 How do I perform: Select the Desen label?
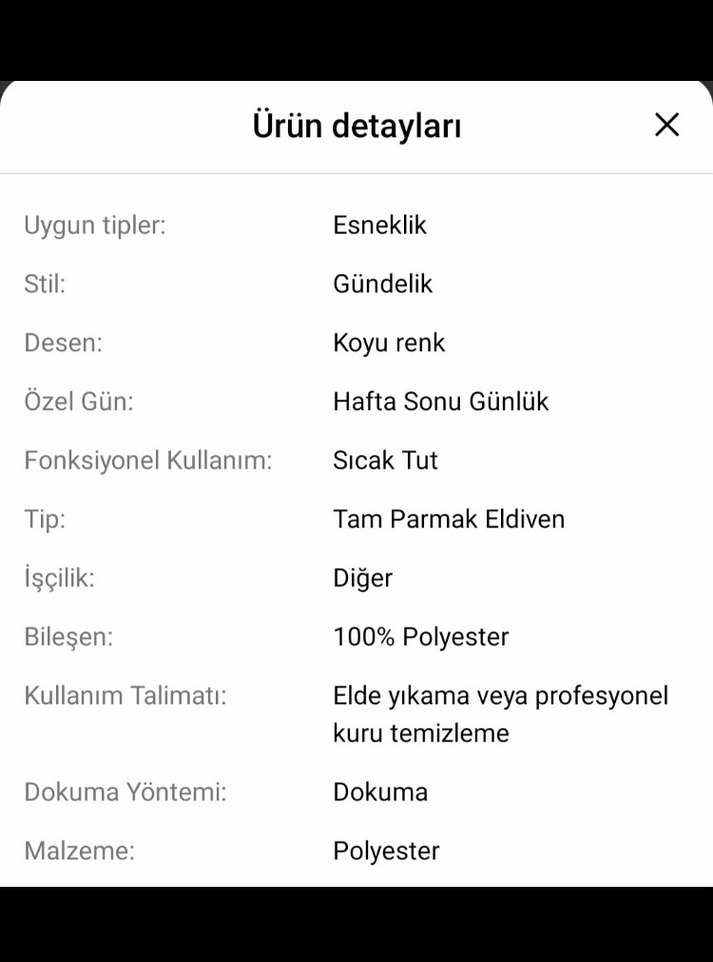(62, 343)
